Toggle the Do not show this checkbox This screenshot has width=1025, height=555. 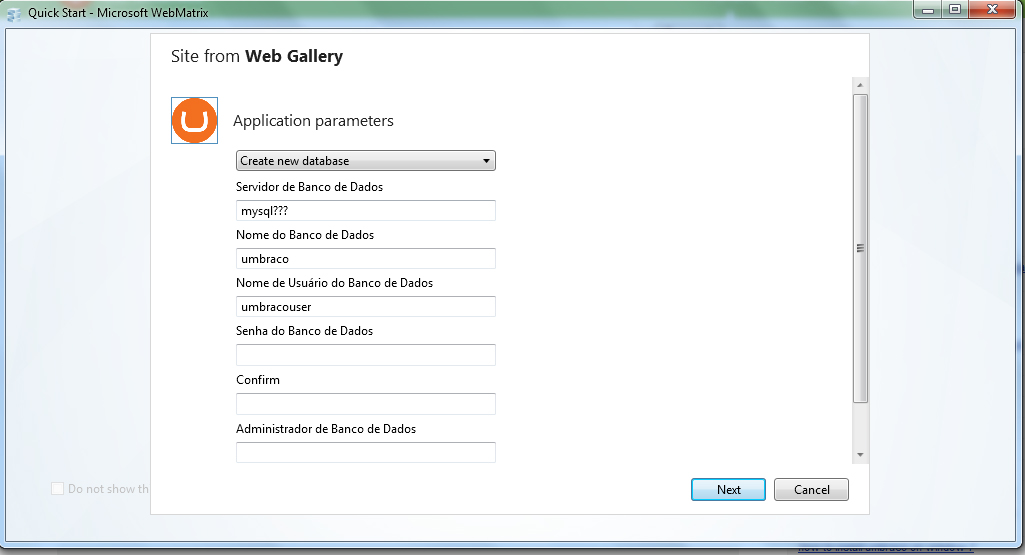[x=58, y=488]
